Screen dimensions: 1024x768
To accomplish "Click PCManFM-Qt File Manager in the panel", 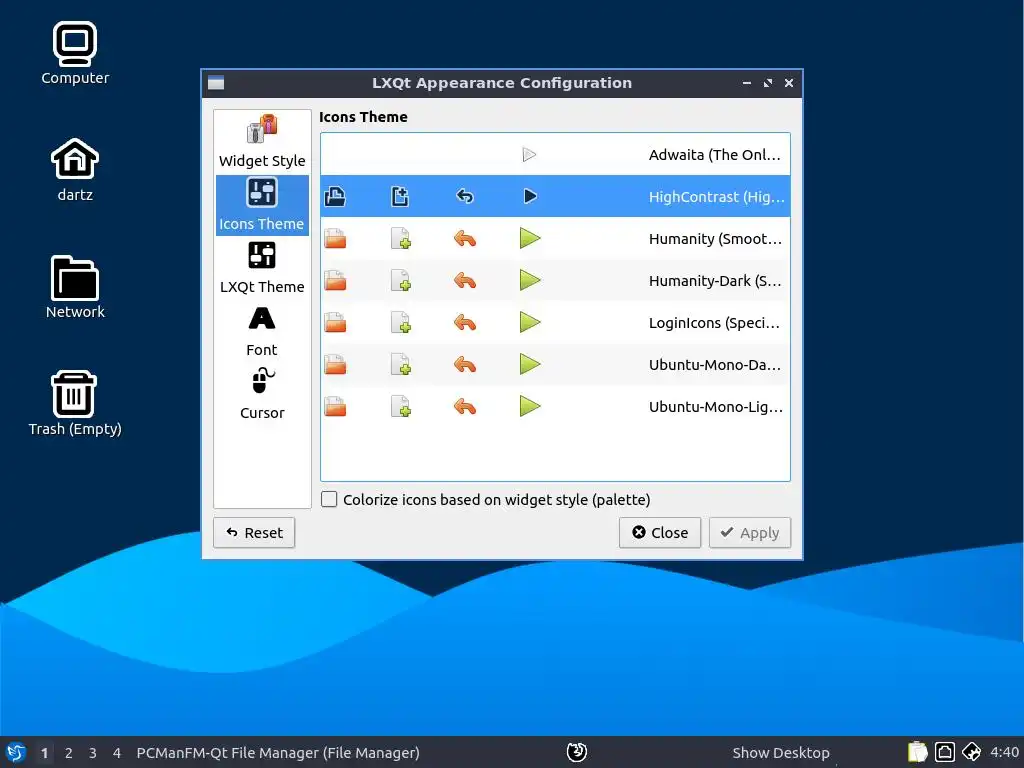I will pyautogui.click(x=278, y=753).
